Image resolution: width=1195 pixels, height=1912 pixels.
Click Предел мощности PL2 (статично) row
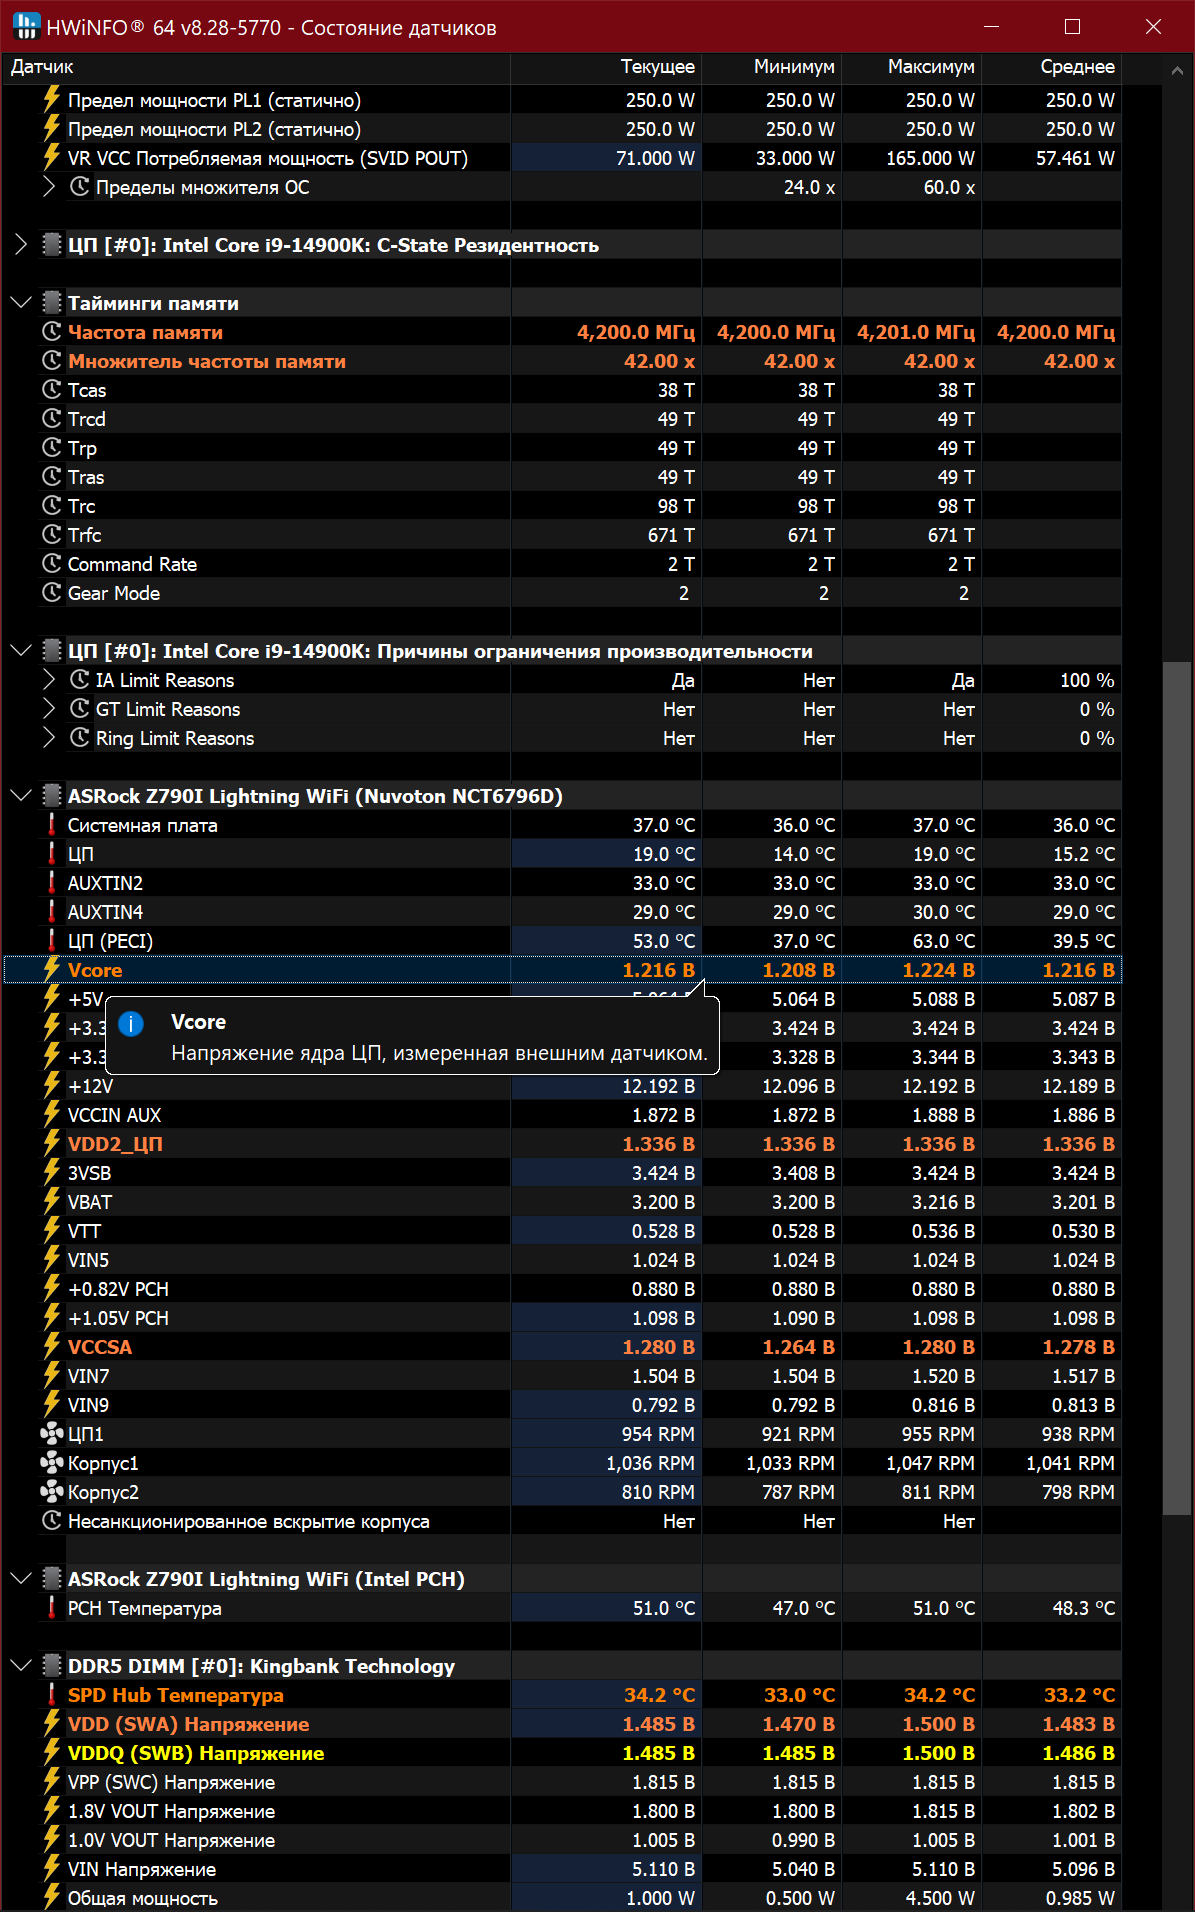562,129
